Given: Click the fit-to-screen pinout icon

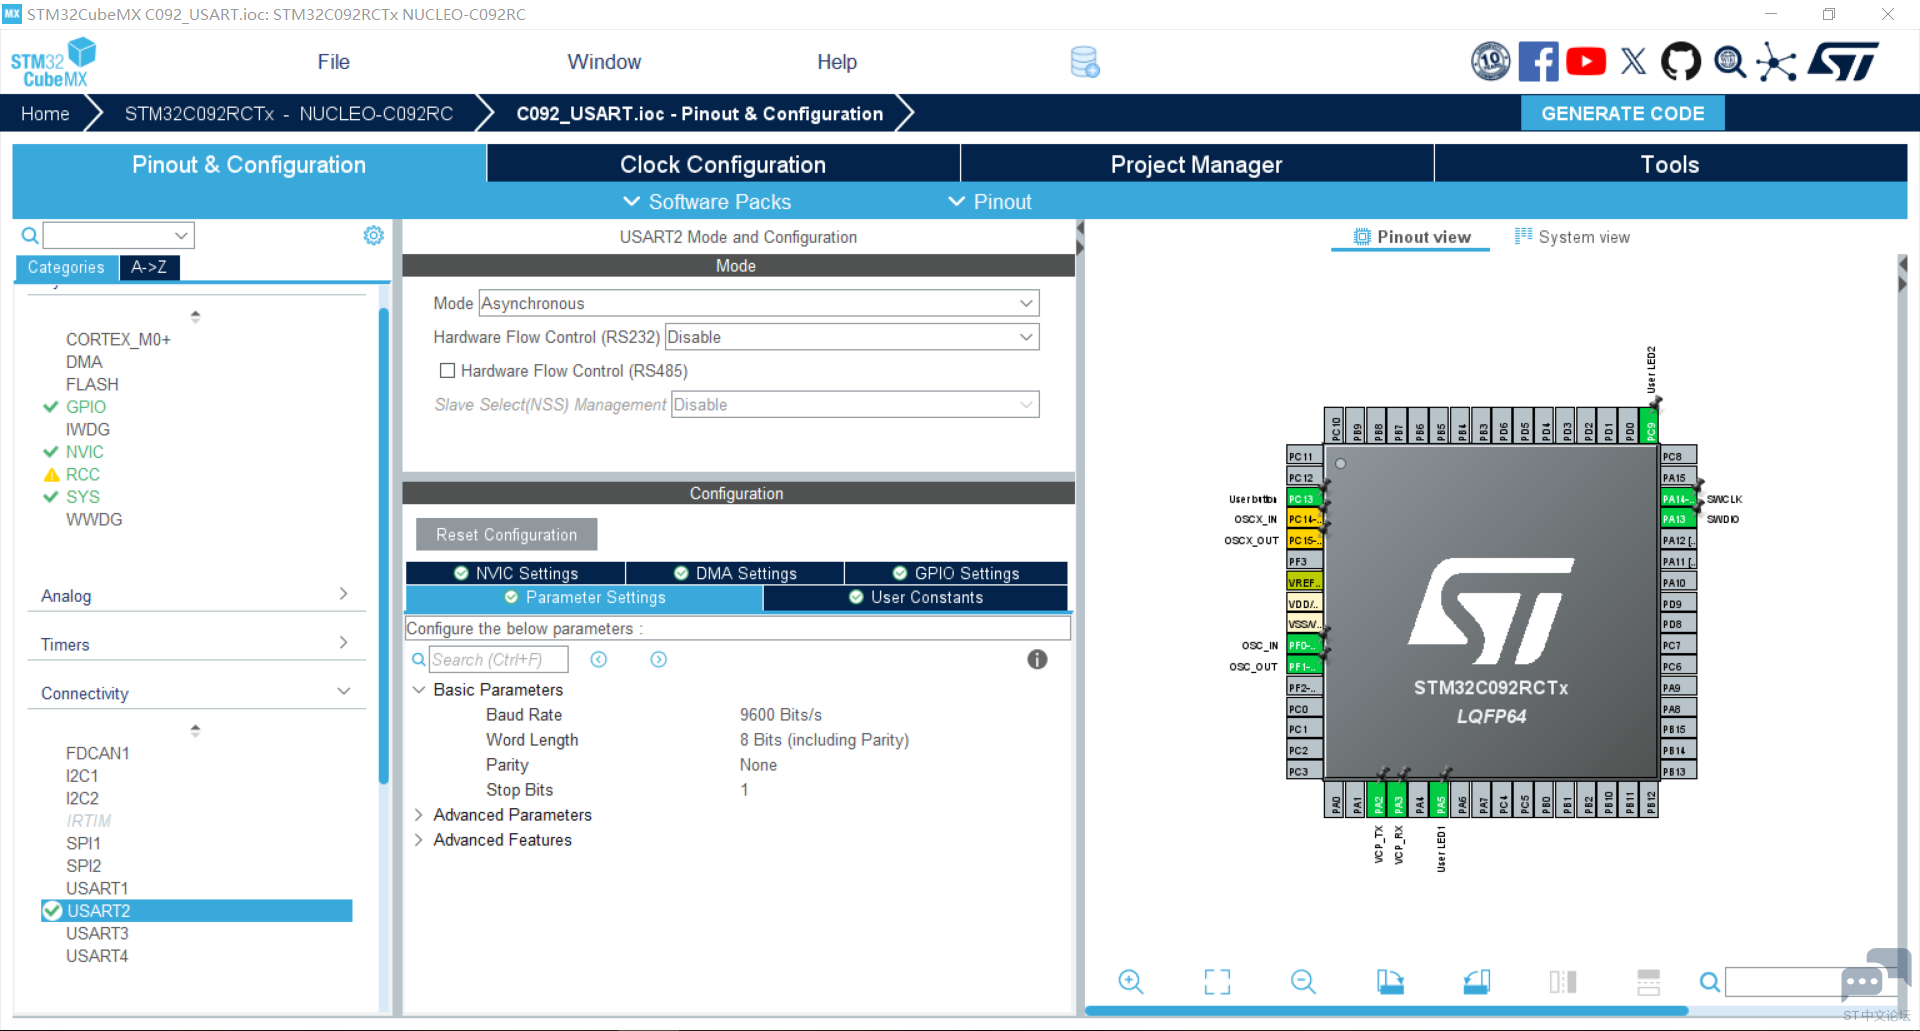Looking at the screenshot, I should [1217, 982].
